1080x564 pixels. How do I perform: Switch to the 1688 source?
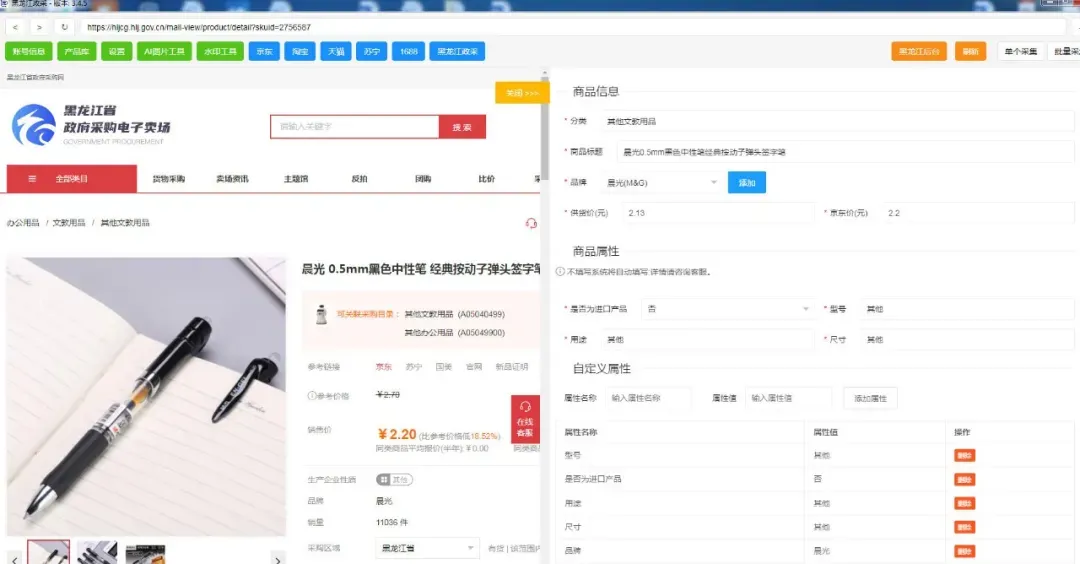point(408,52)
